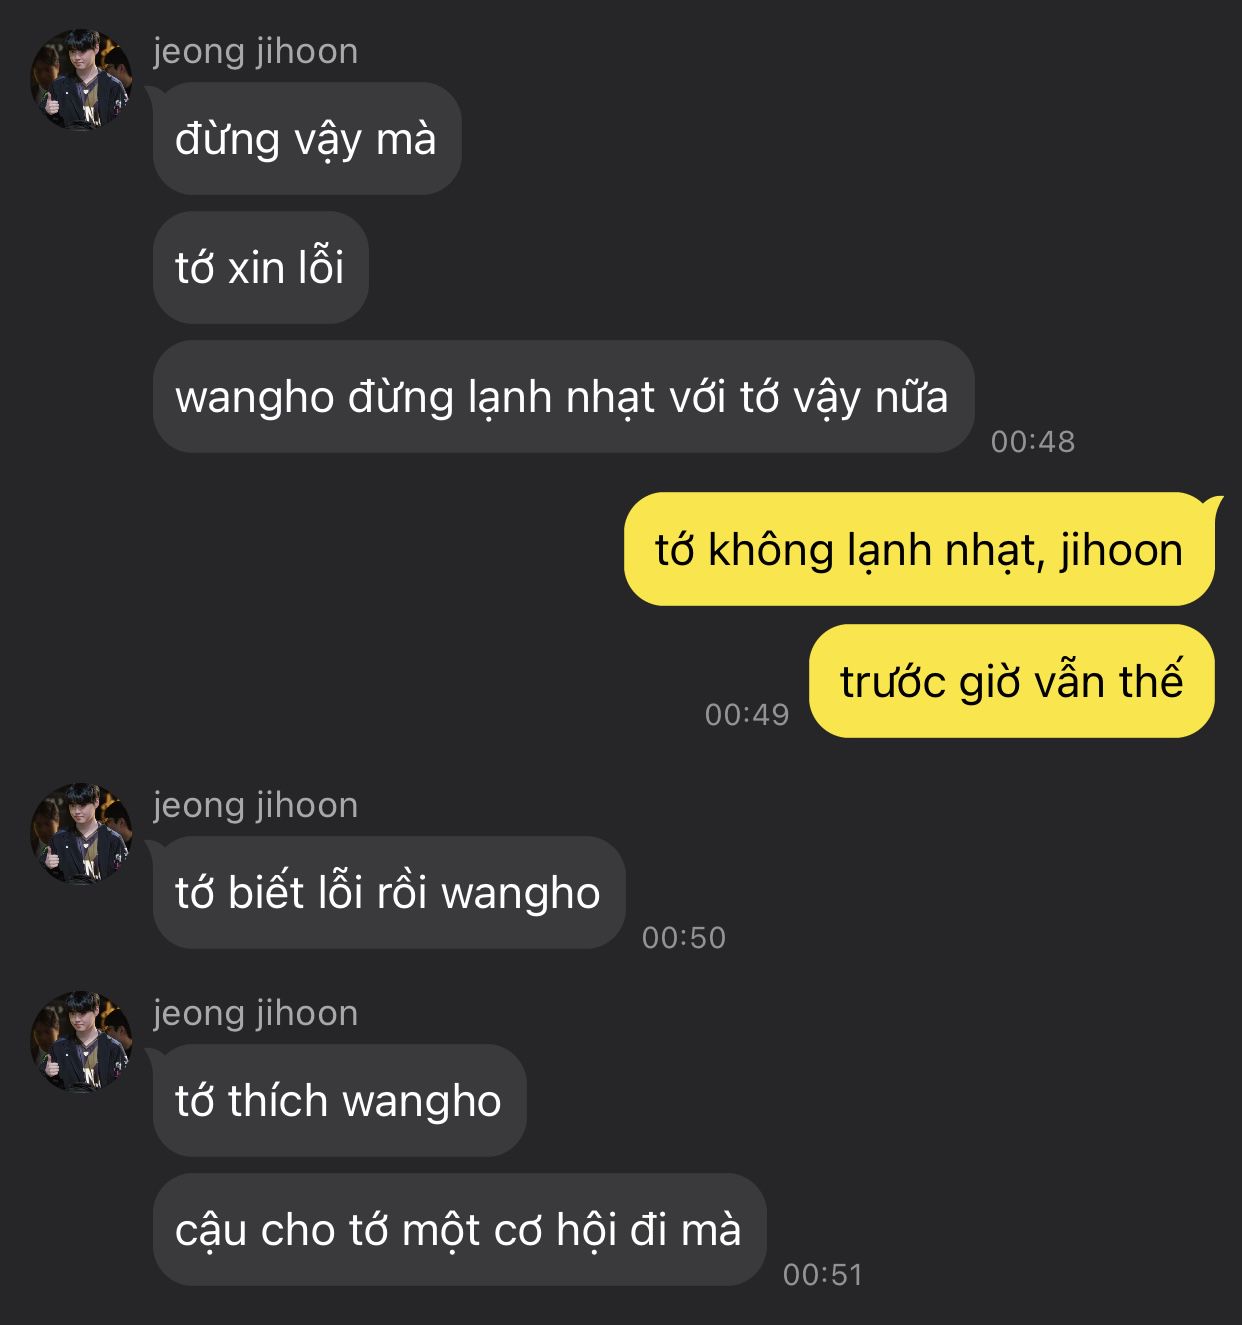
Task: Tap the avatar next to 'tớ biết lỗi rồi wangho'
Action: click(81, 833)
